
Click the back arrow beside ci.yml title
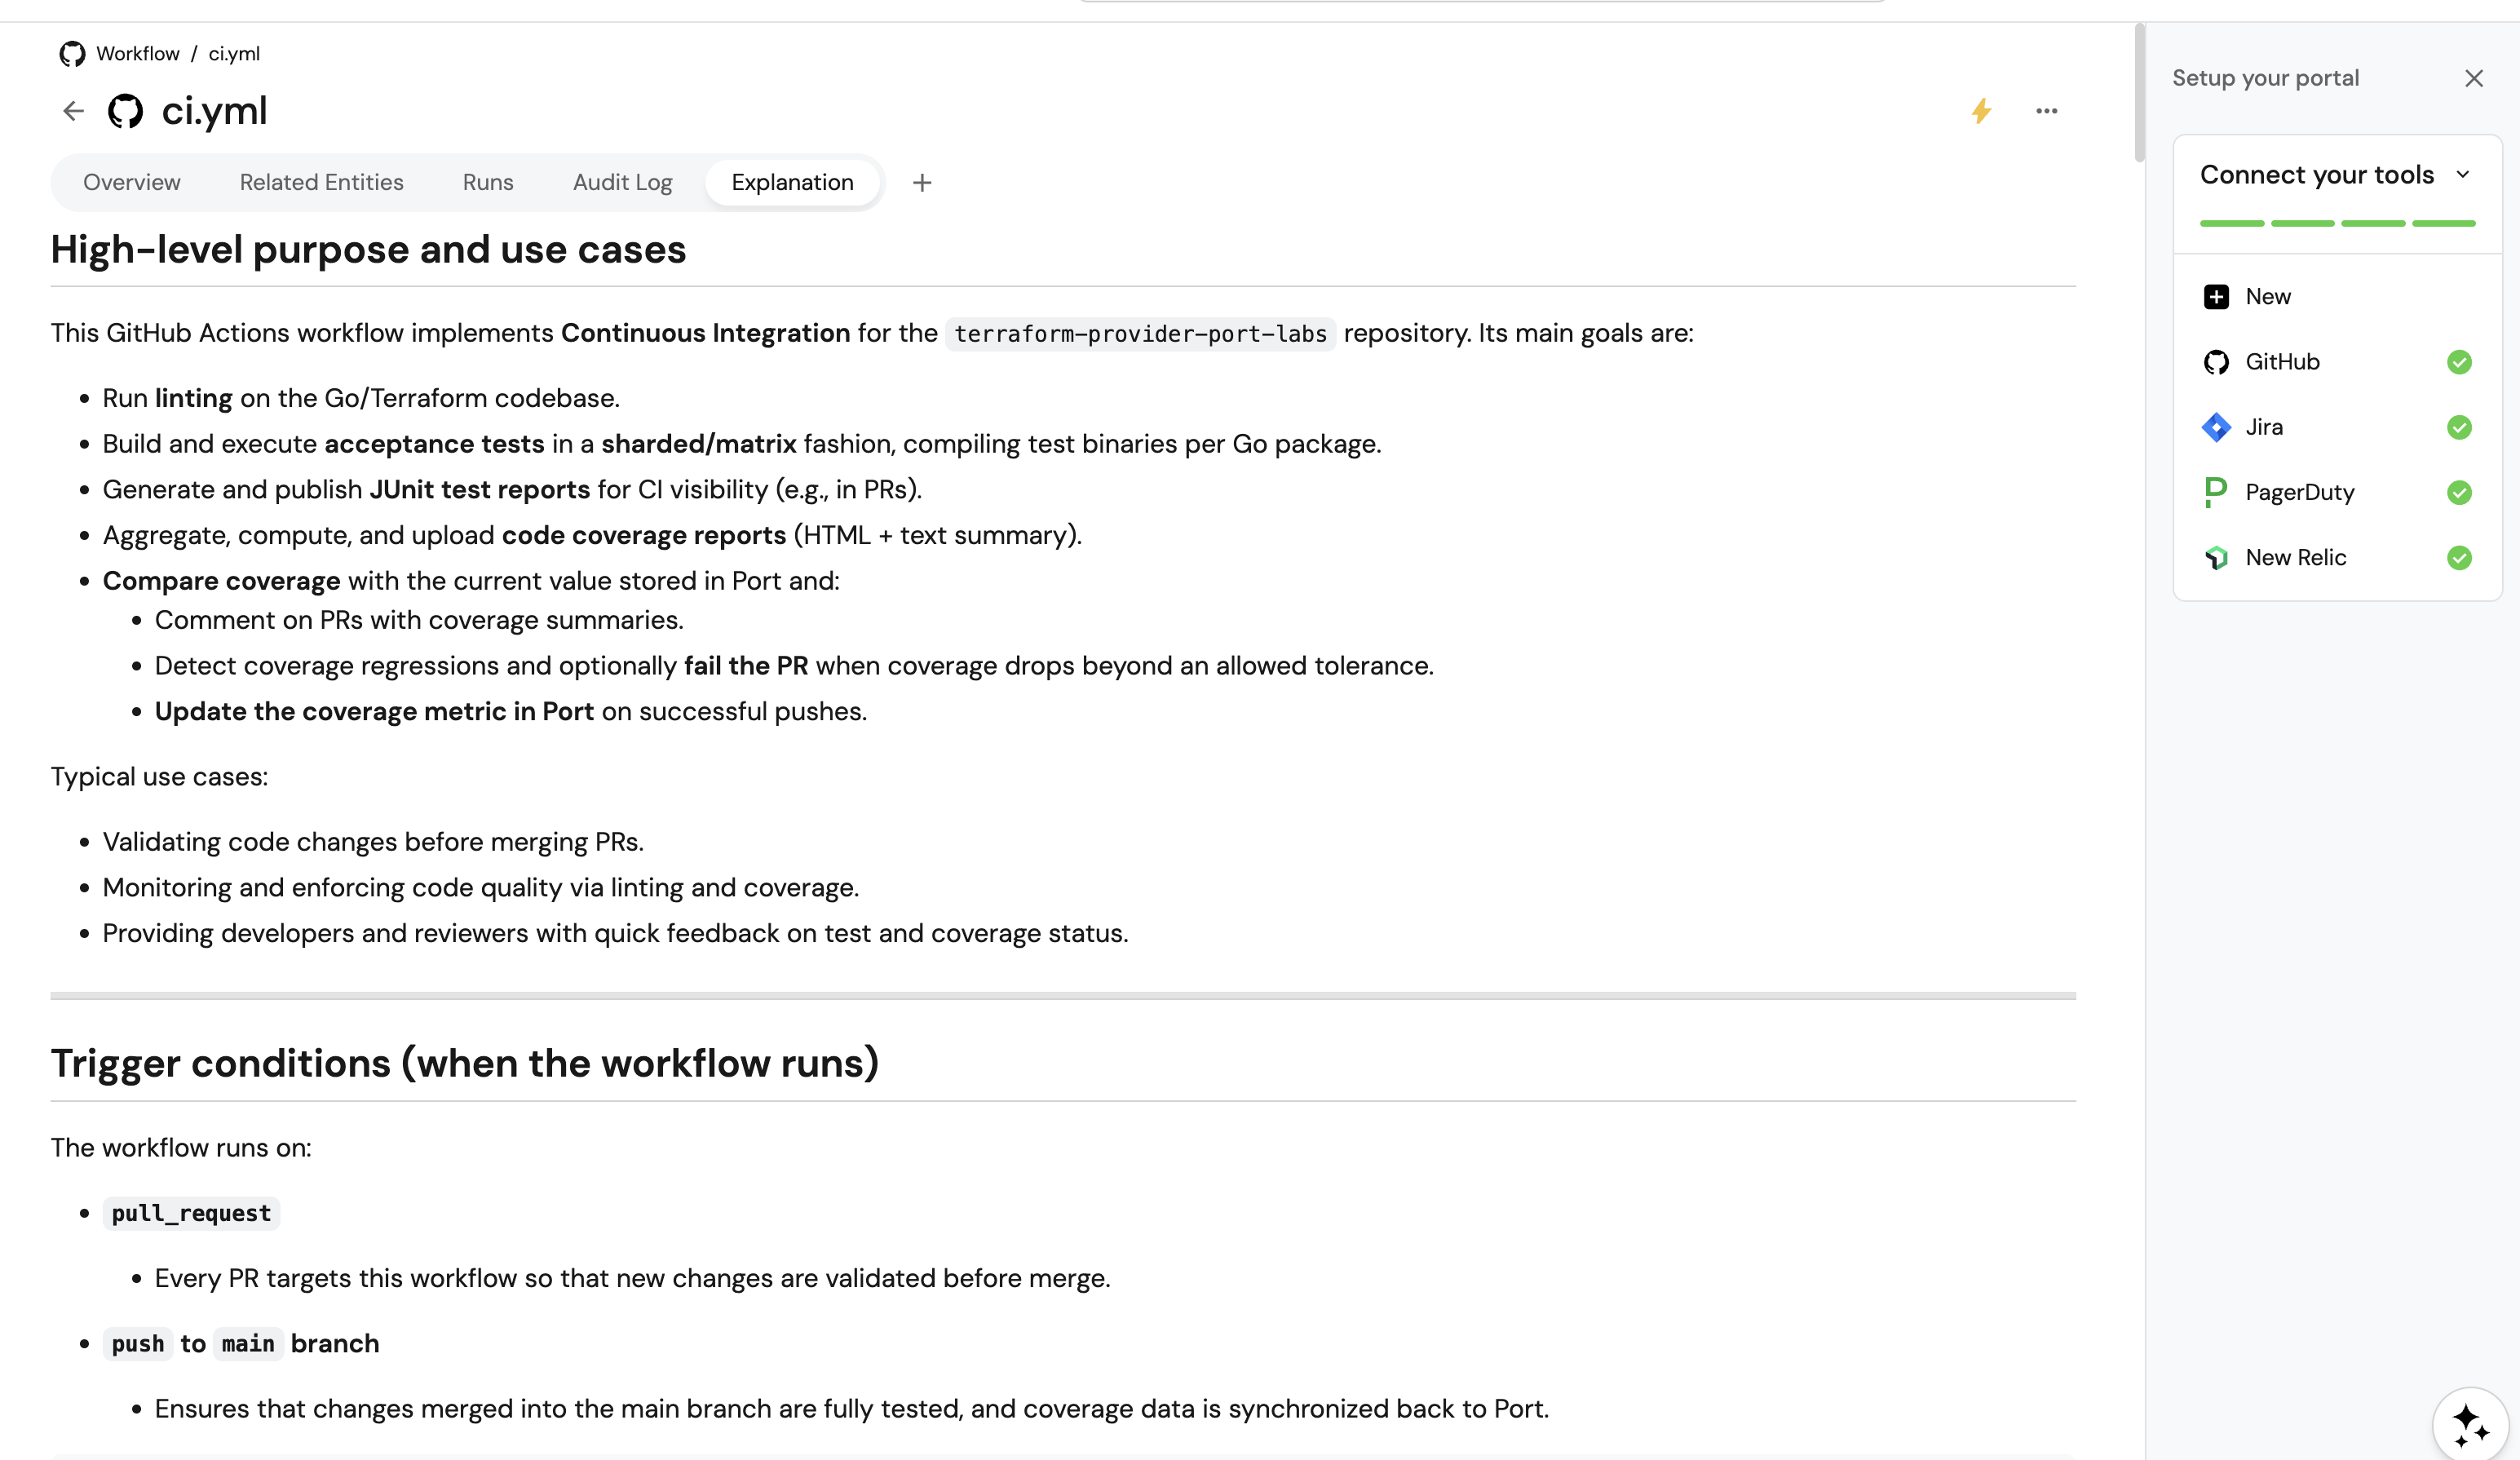point(73,111)
